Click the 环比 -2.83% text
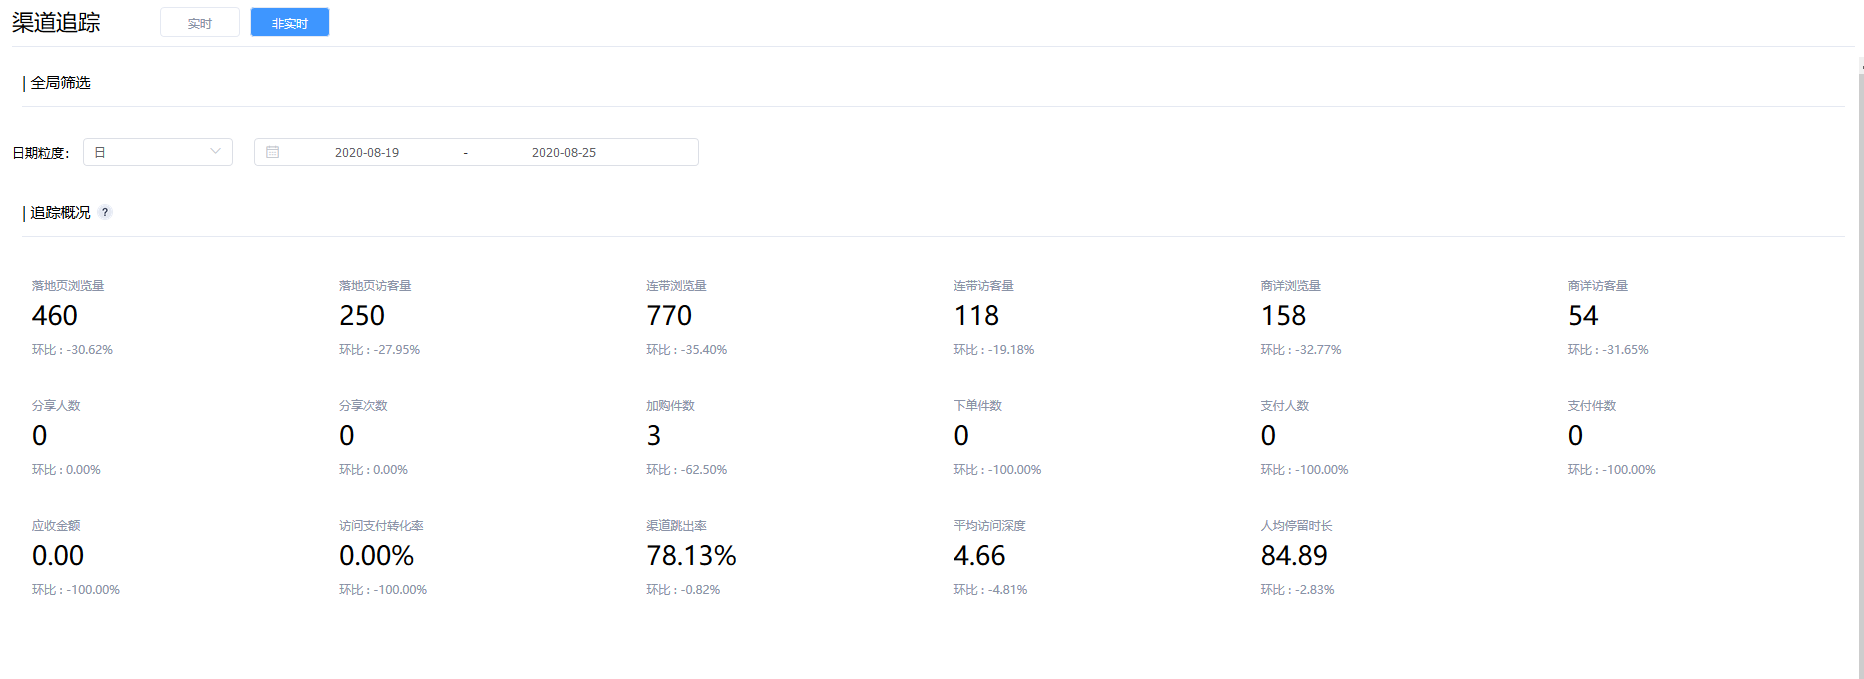The height and width of the screenshot is (679, 1864). (x=1297, y=590)
